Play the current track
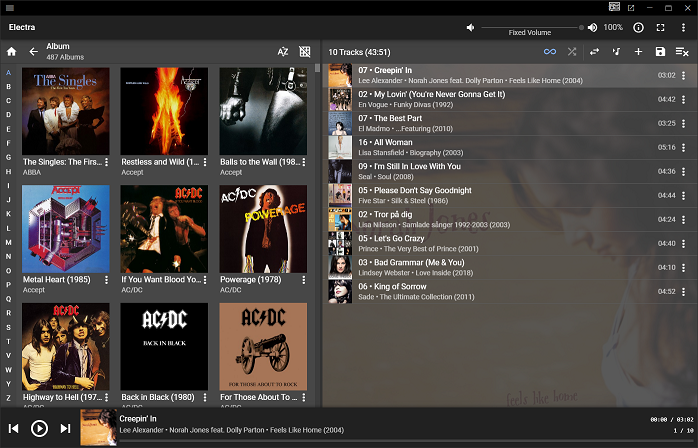Screen dimensions: 698x448 [x=39, y=428]
